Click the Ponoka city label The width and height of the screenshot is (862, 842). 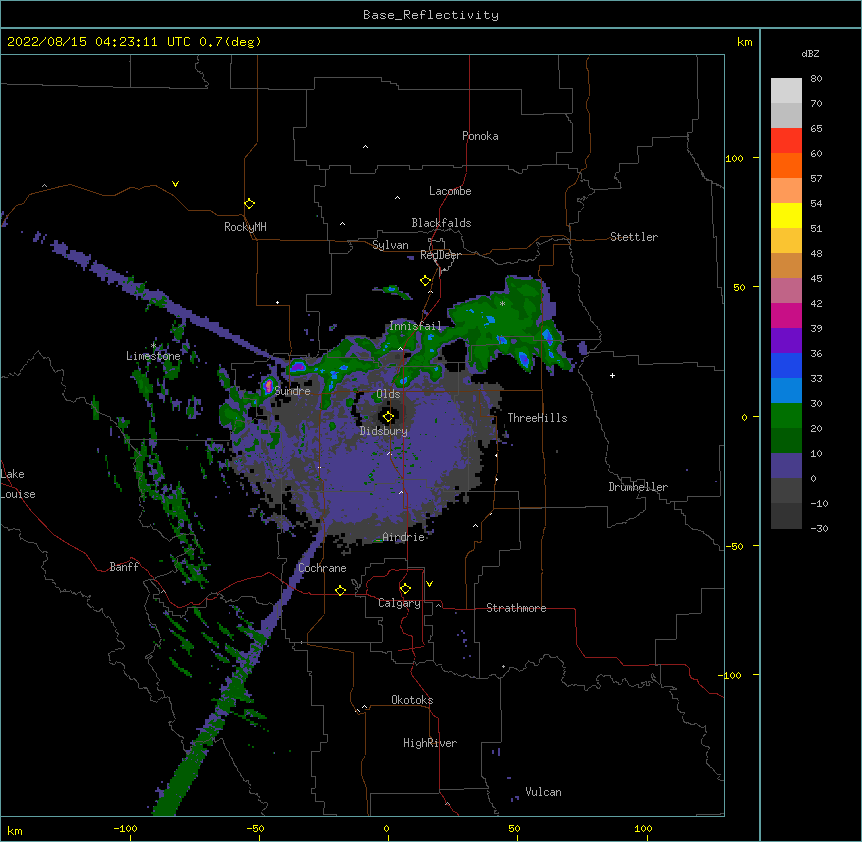tap(480, 136)
